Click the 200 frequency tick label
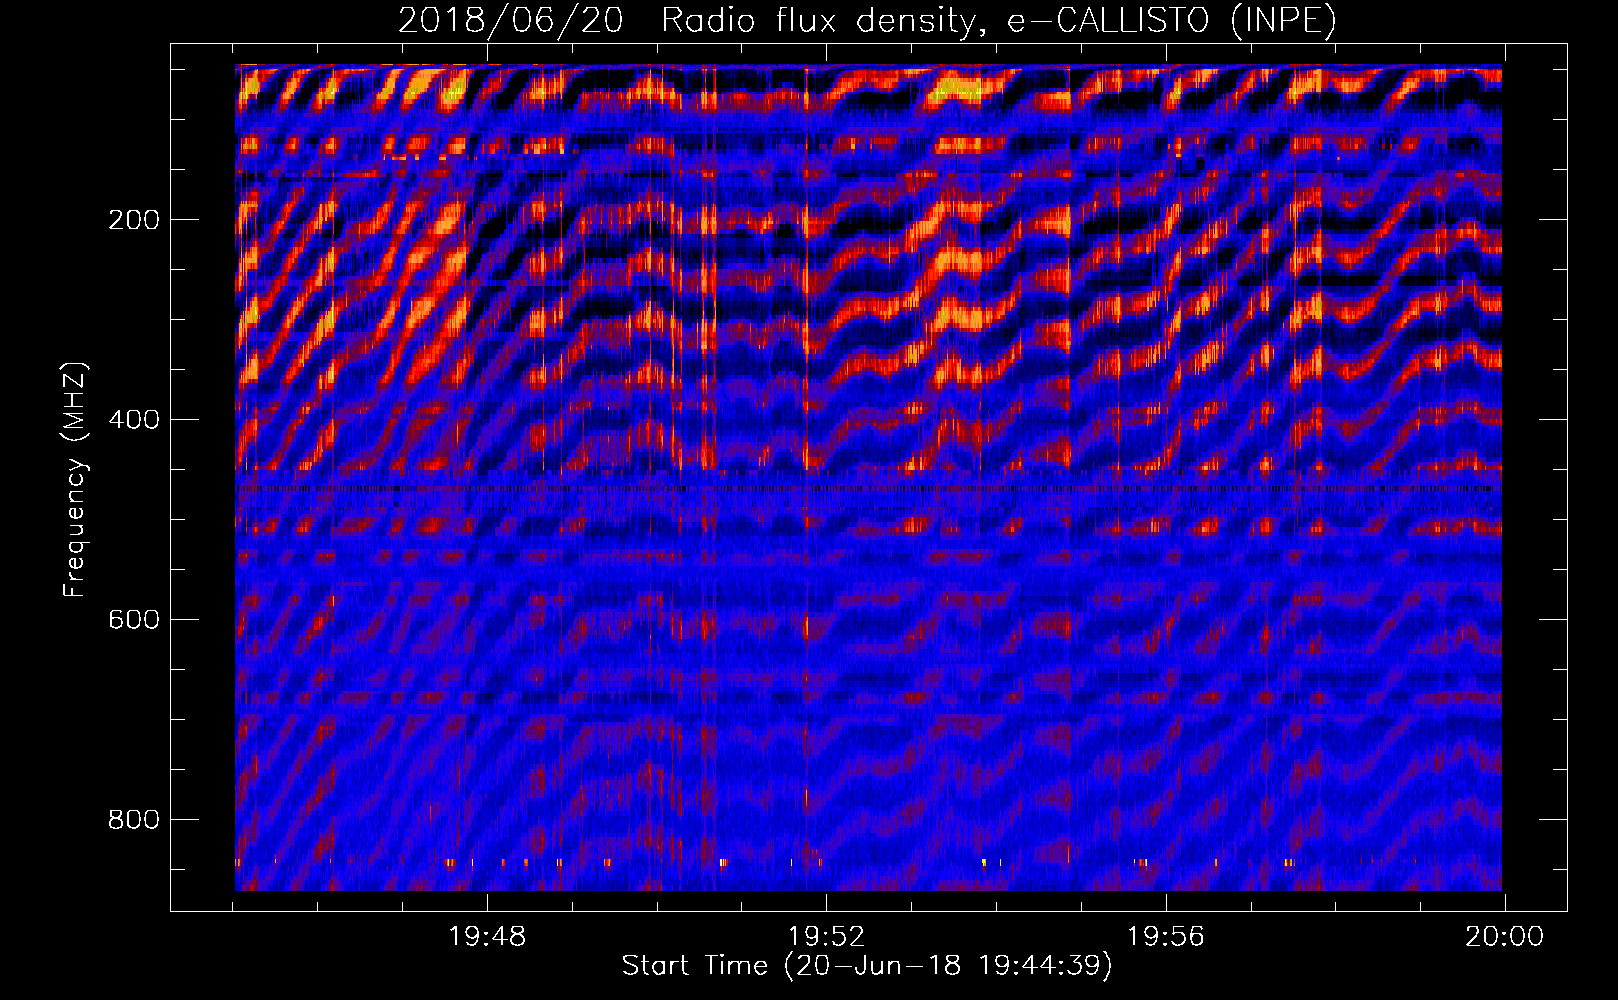This screenshot has width=1618, height=1000. click(134, 220)
